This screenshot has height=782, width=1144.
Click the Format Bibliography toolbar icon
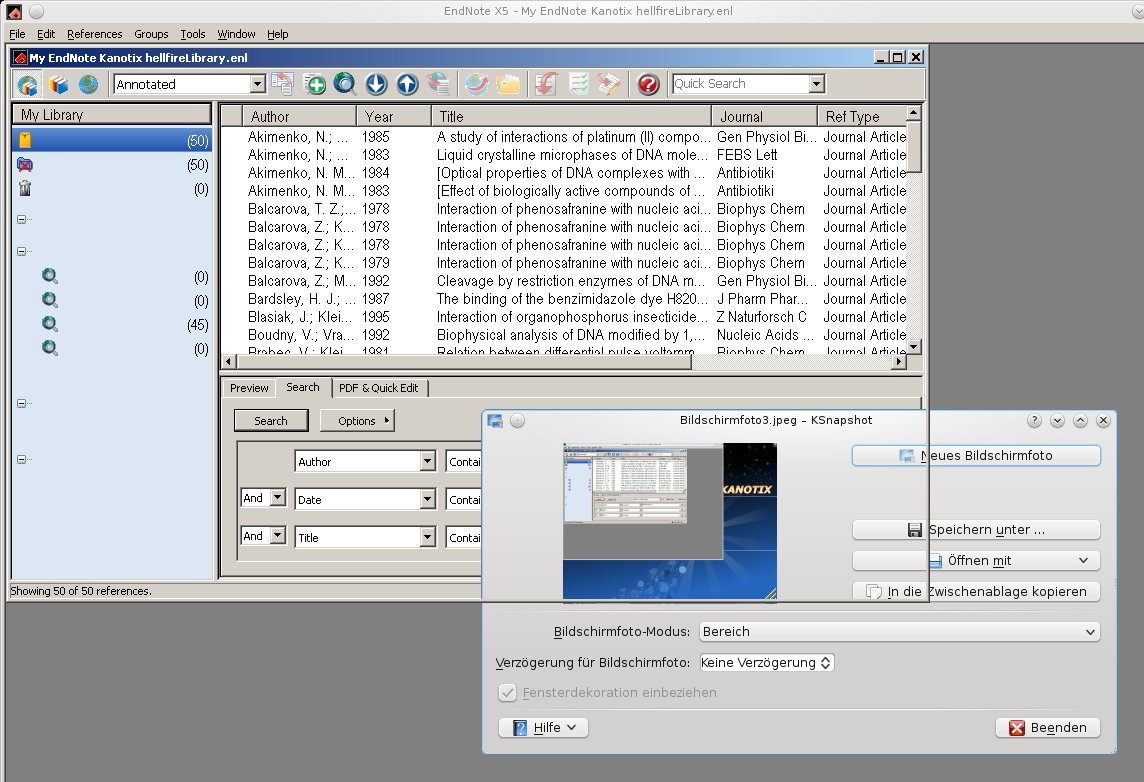[x=578, y=84]
